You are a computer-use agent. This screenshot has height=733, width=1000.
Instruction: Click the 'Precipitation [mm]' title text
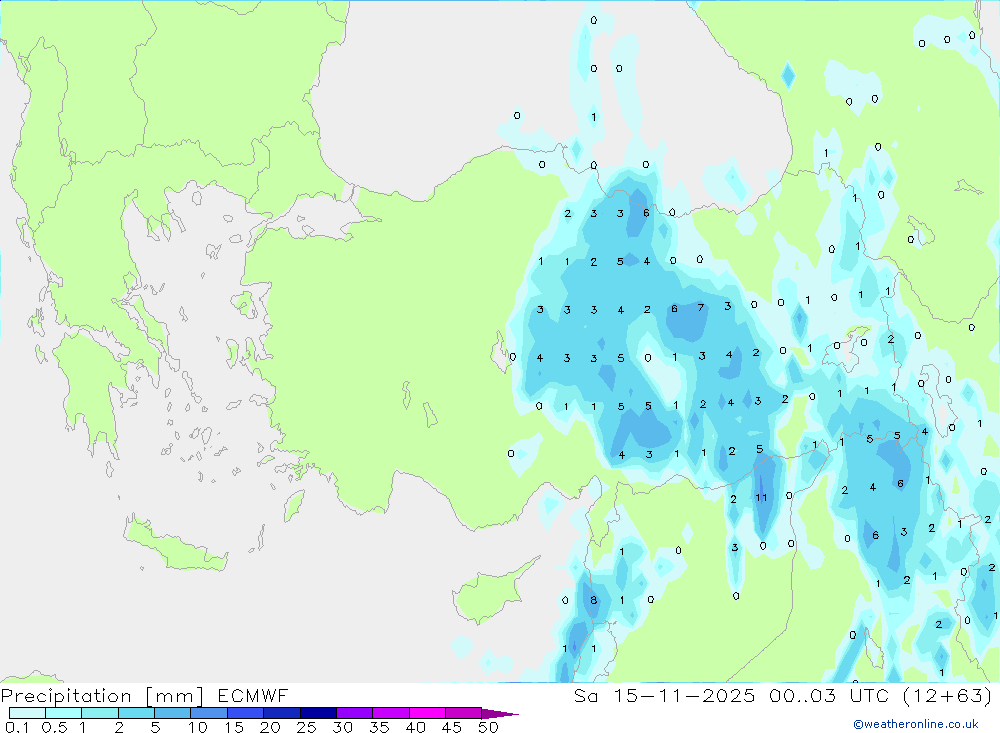pyautogui.click(x=102, y=696)
